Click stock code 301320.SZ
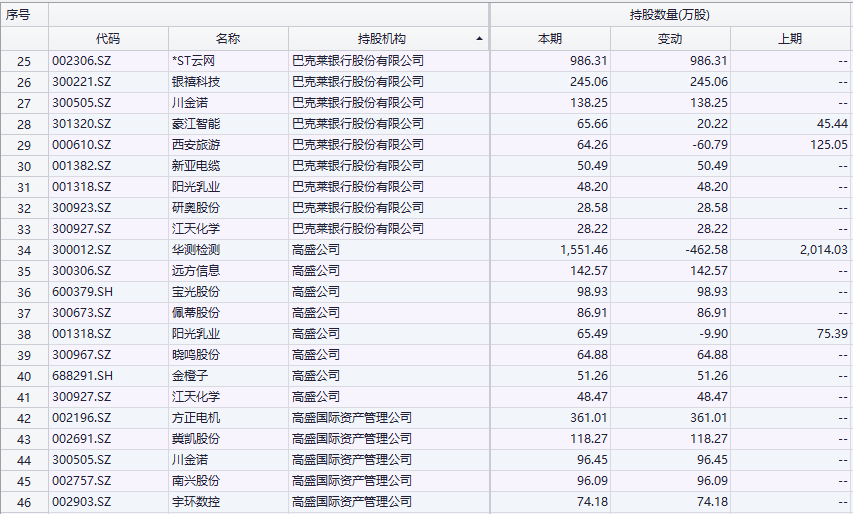The image size is (853, 514). [82, 124]
